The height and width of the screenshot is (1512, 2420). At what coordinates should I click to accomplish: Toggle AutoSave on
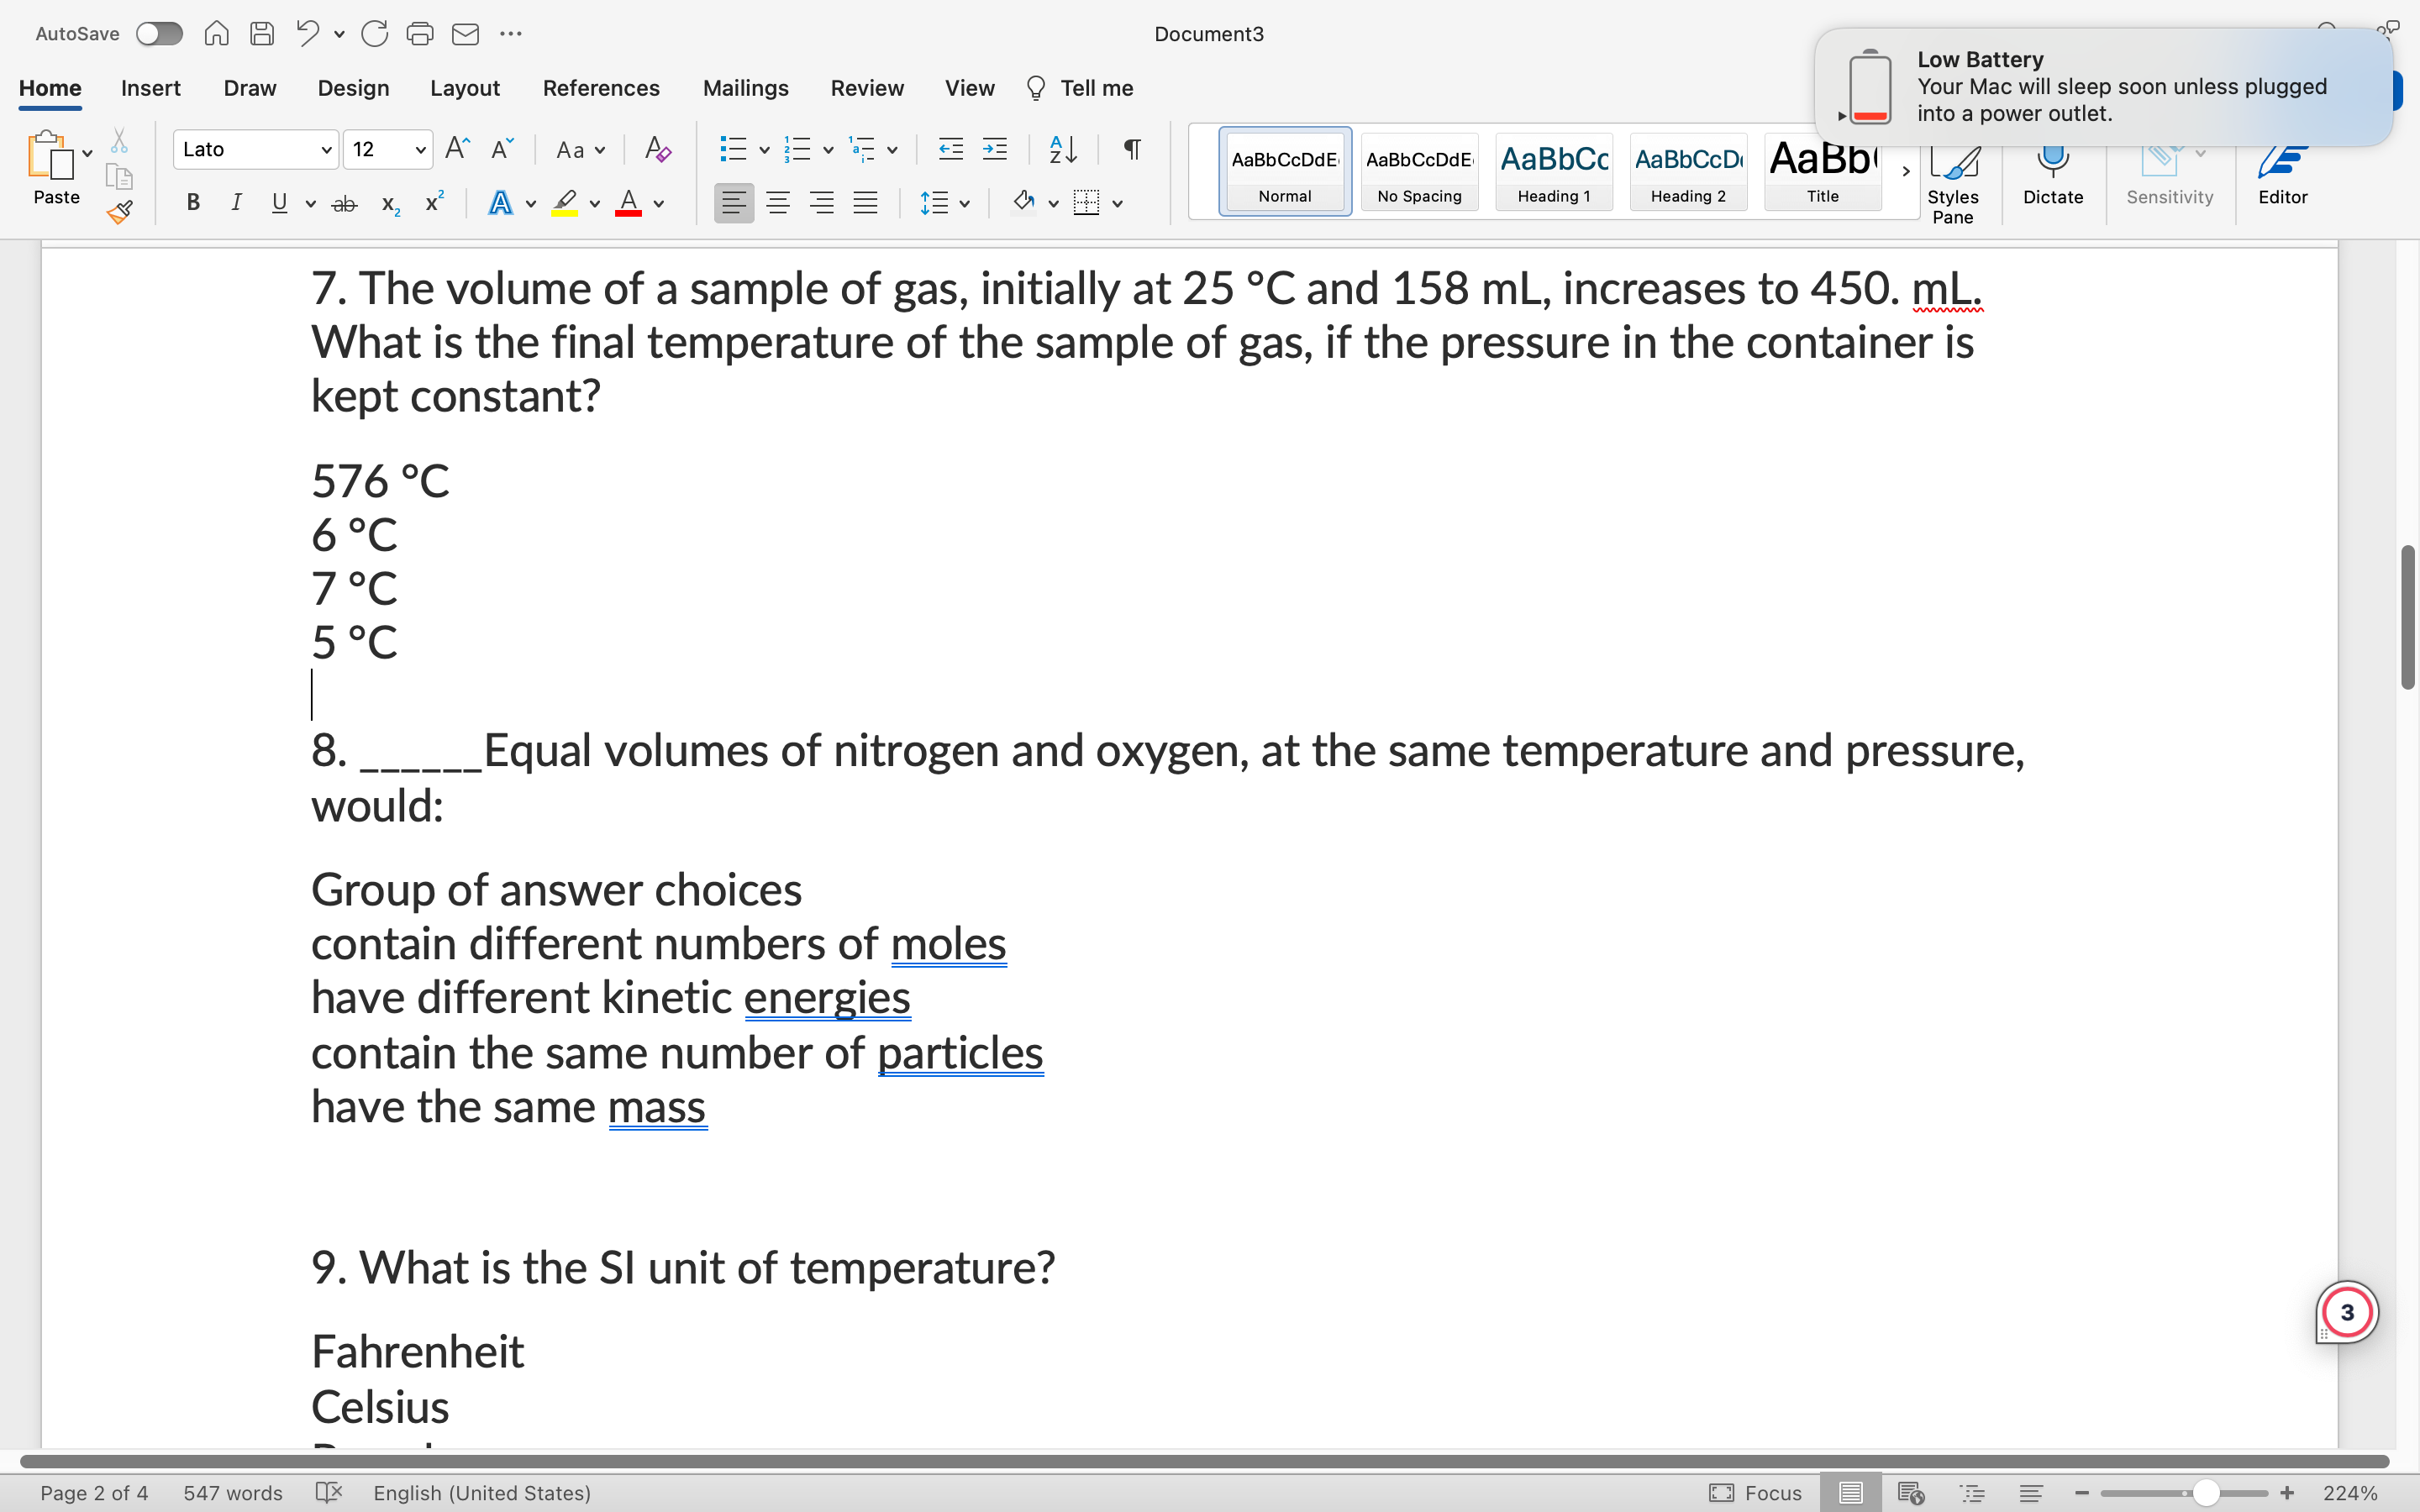(158, 33)
